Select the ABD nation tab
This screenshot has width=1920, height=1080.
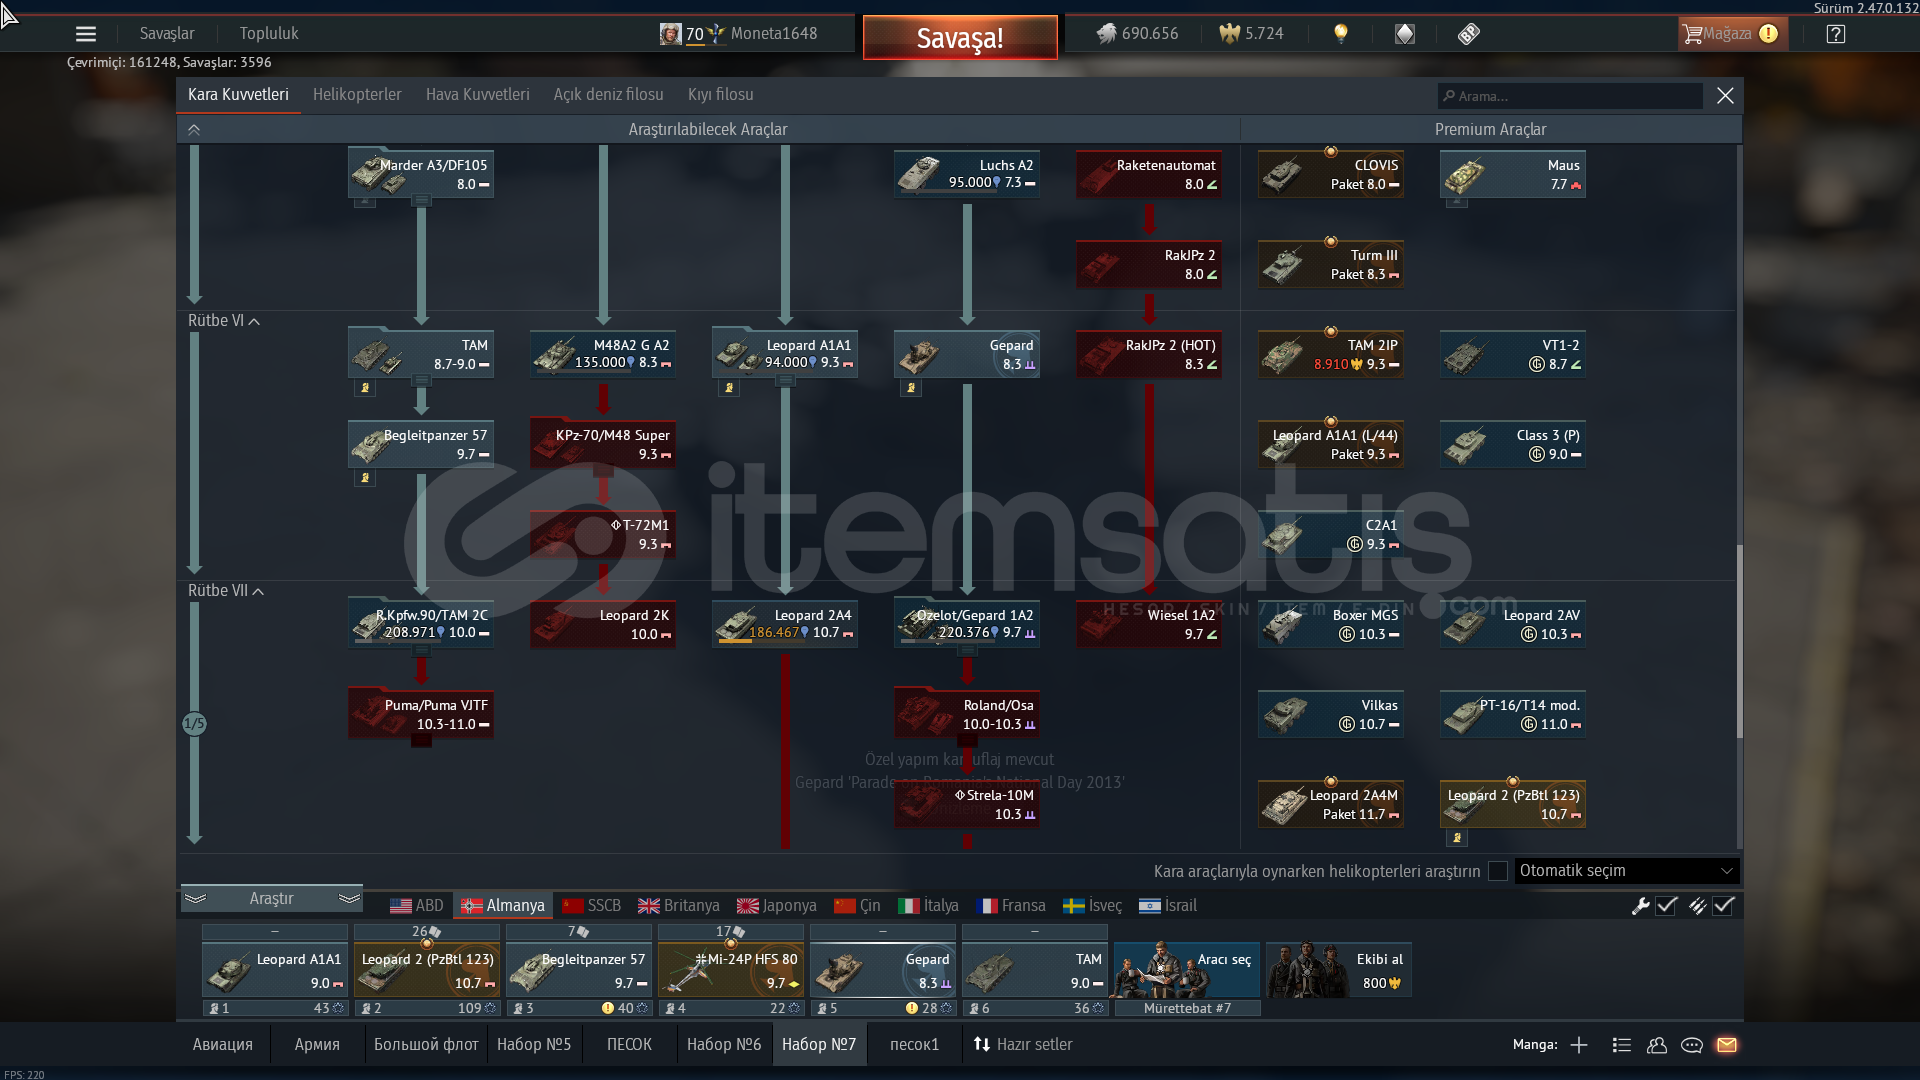pos(417,906)
